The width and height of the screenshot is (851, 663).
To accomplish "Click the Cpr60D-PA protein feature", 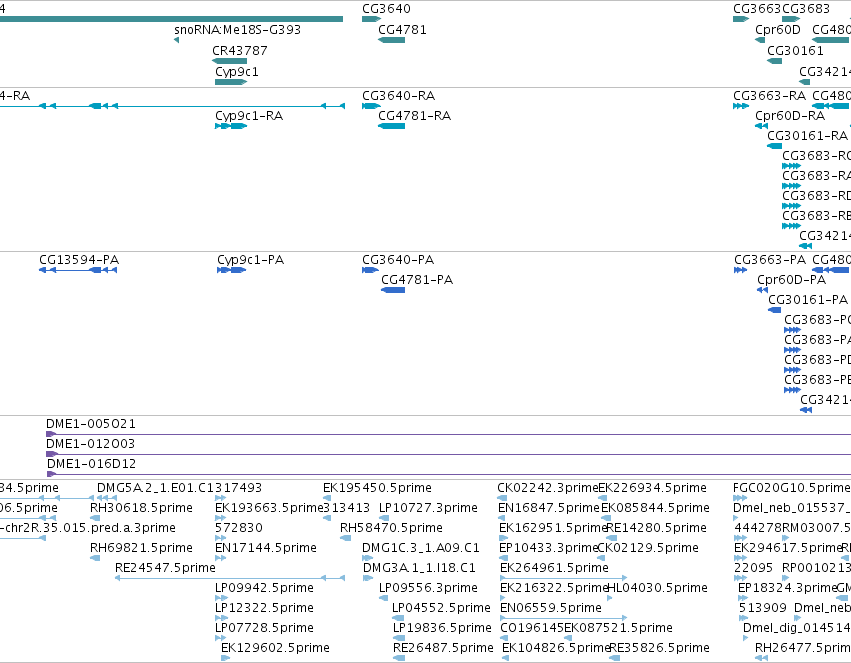I will click(763, 290).
